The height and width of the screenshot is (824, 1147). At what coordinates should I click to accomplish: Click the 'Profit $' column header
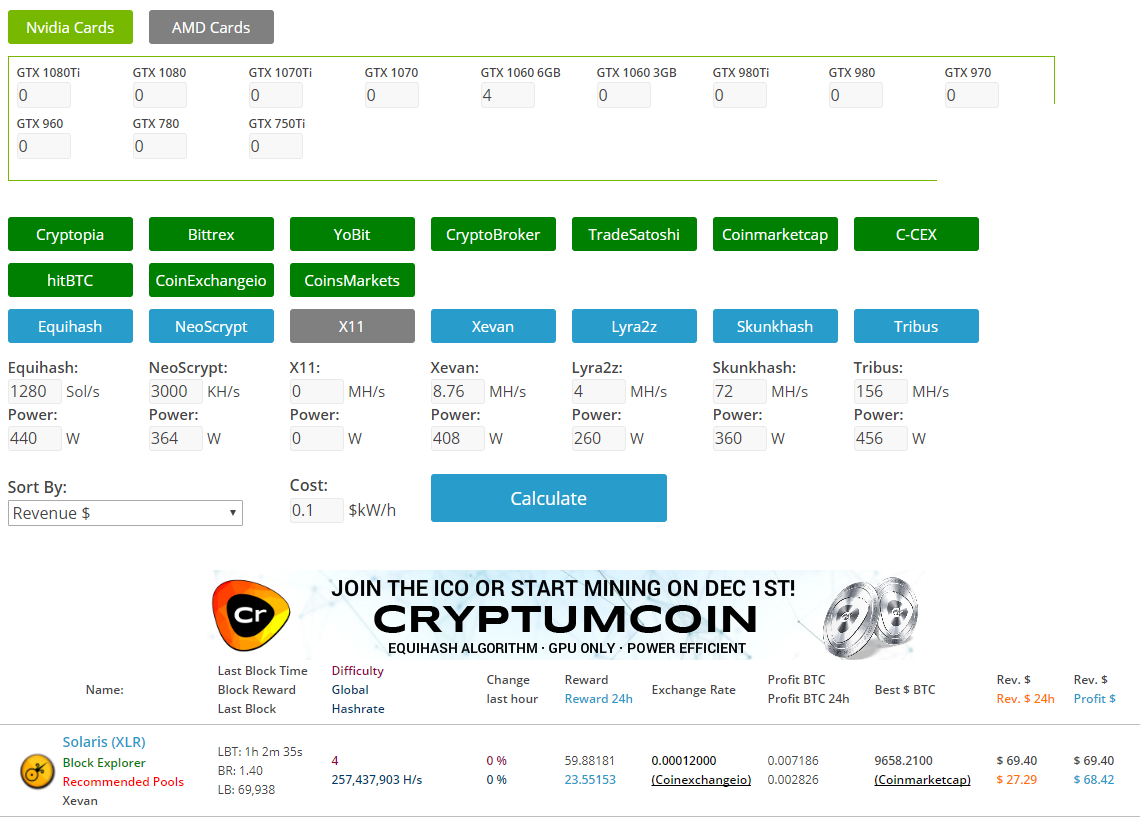[x=1094, y=699]
